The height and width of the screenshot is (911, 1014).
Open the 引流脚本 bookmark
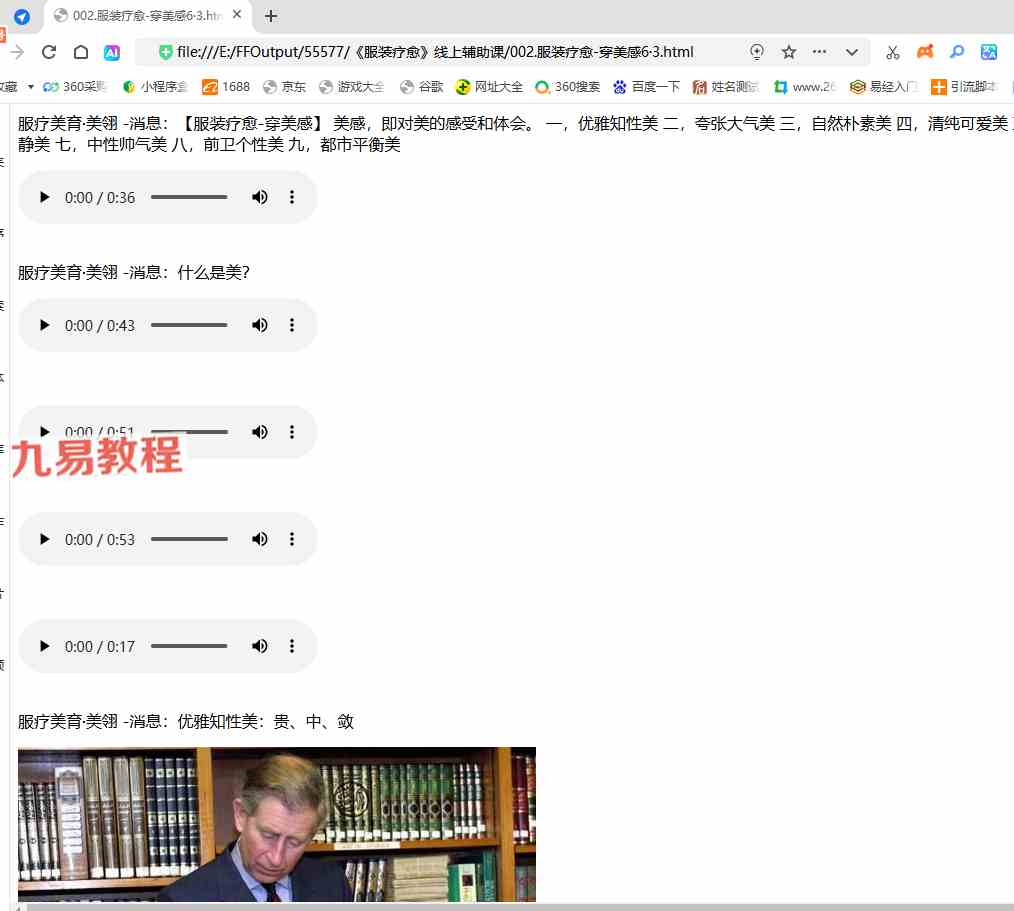[964, 87]
